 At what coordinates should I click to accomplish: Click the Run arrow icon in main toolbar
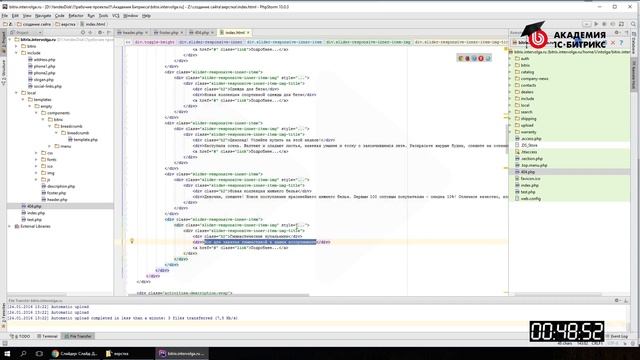[x=596, y=24]
